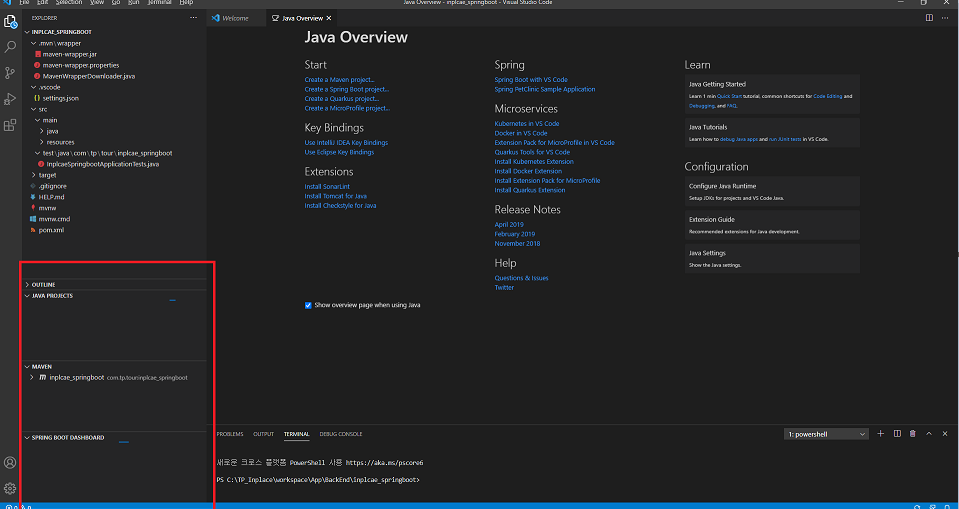Open the File menu
Image resolution: width=959 pixels, height=509 pixels.
pyautogui.click(x=24, y=2)
